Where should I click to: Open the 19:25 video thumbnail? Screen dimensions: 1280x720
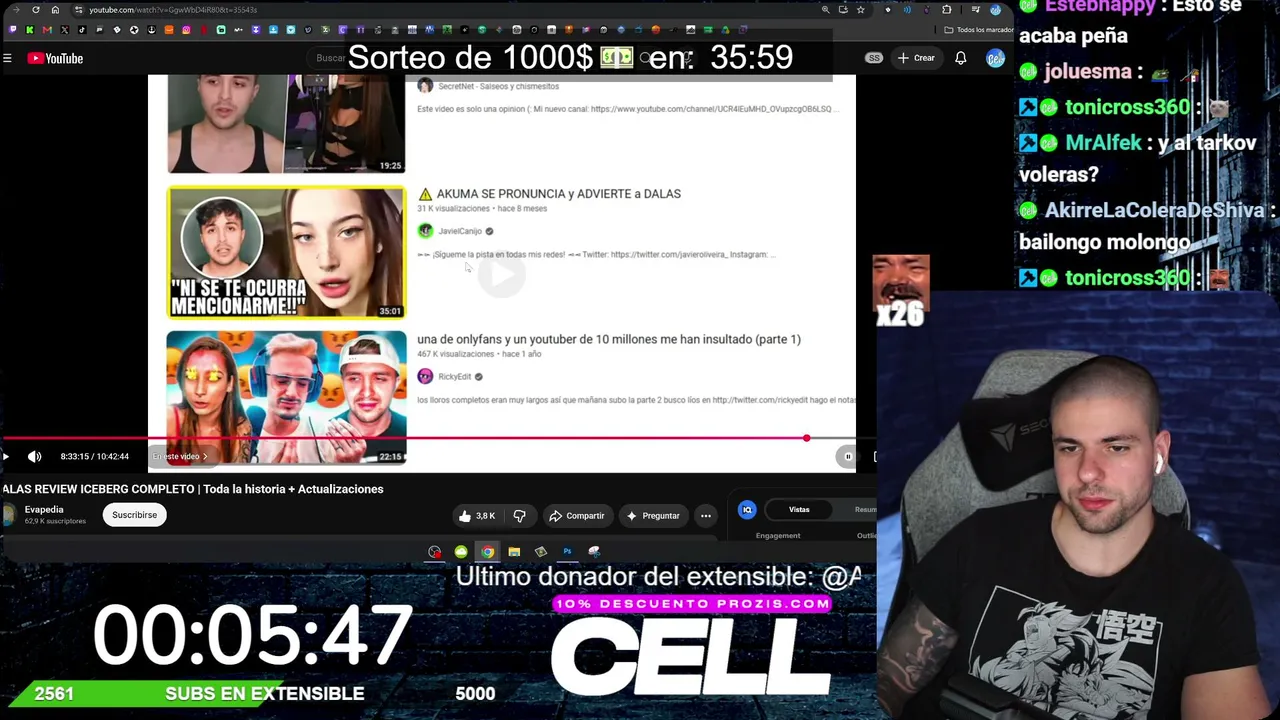286,124
